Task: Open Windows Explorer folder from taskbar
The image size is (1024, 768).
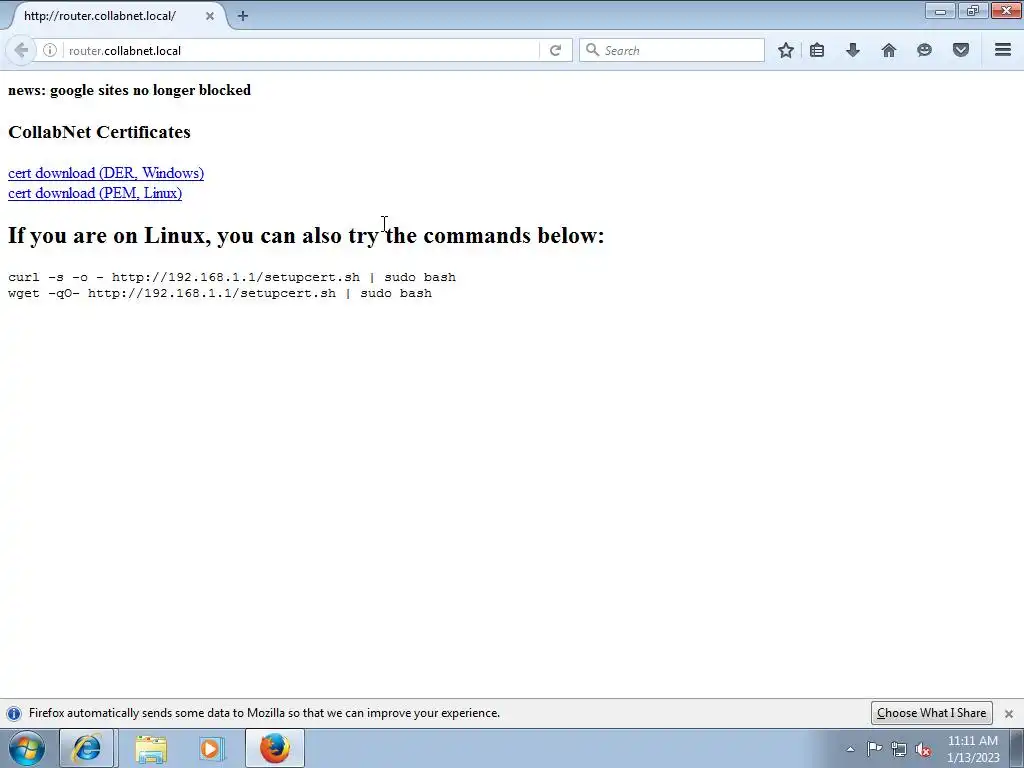Action: (151, 748)
